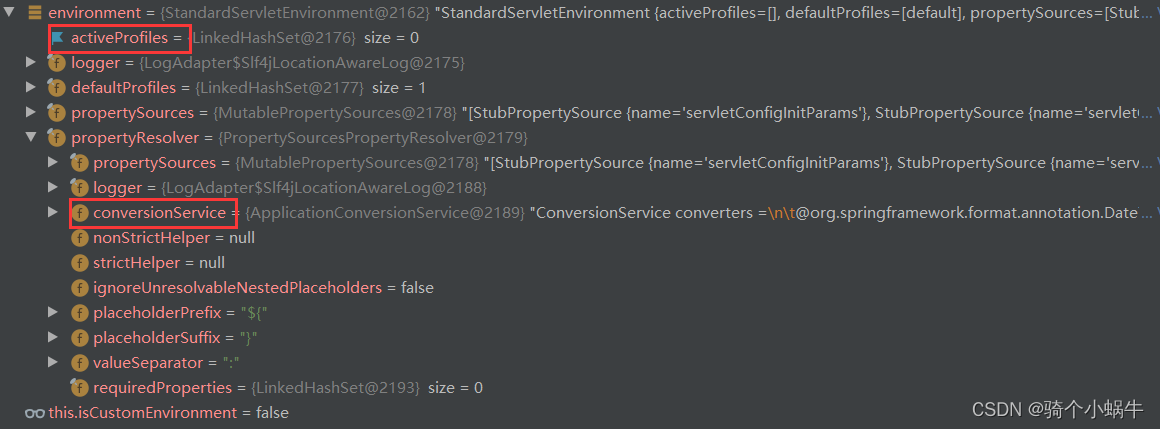Click the field icon of requiredProperties
The image size is (1160, 429).
(79, 388)
